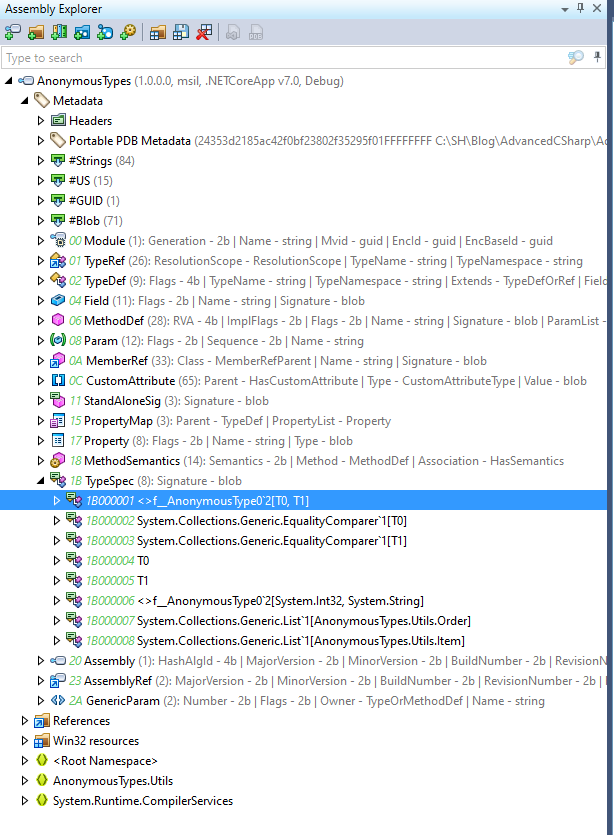
Task: Expand the #Blob heap node
Action: coord(40,220)
